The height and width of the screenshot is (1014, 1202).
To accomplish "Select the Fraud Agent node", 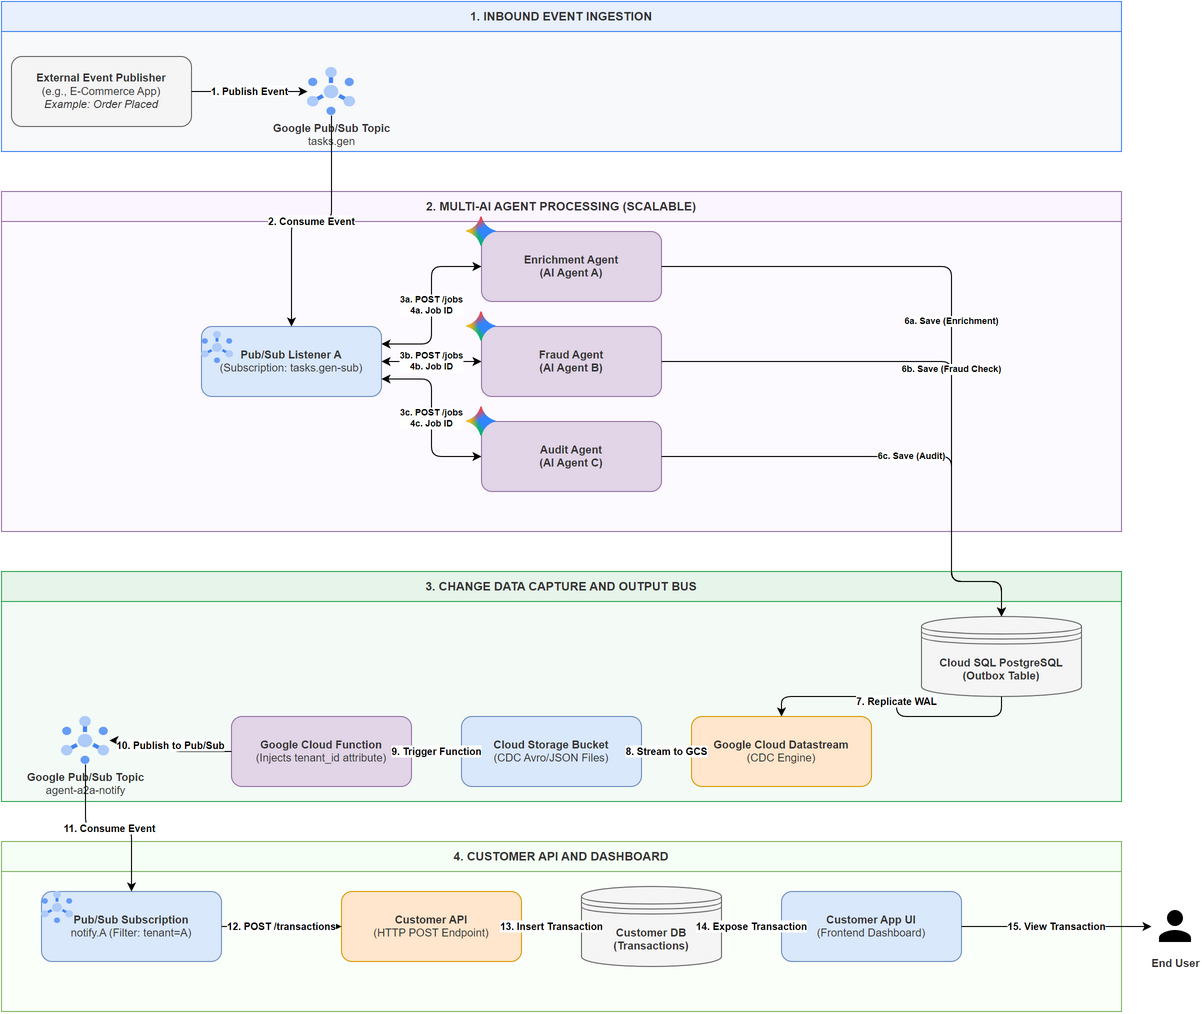I will (x=571, y=361).
